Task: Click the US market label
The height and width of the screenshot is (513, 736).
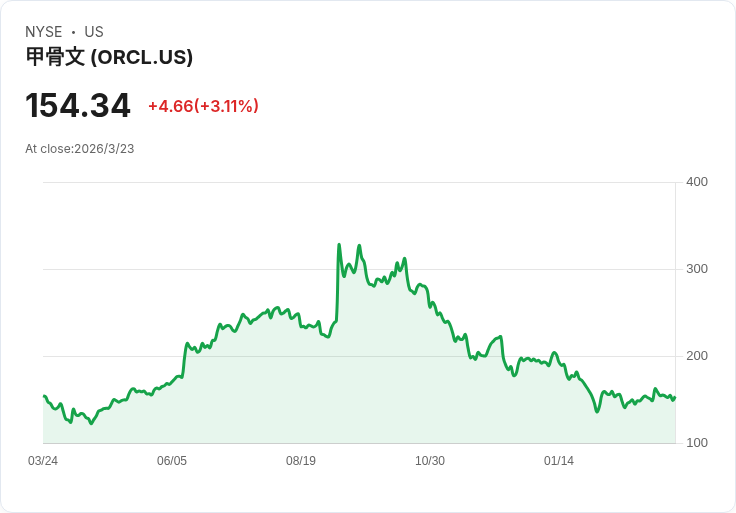Action: [94, 32]
